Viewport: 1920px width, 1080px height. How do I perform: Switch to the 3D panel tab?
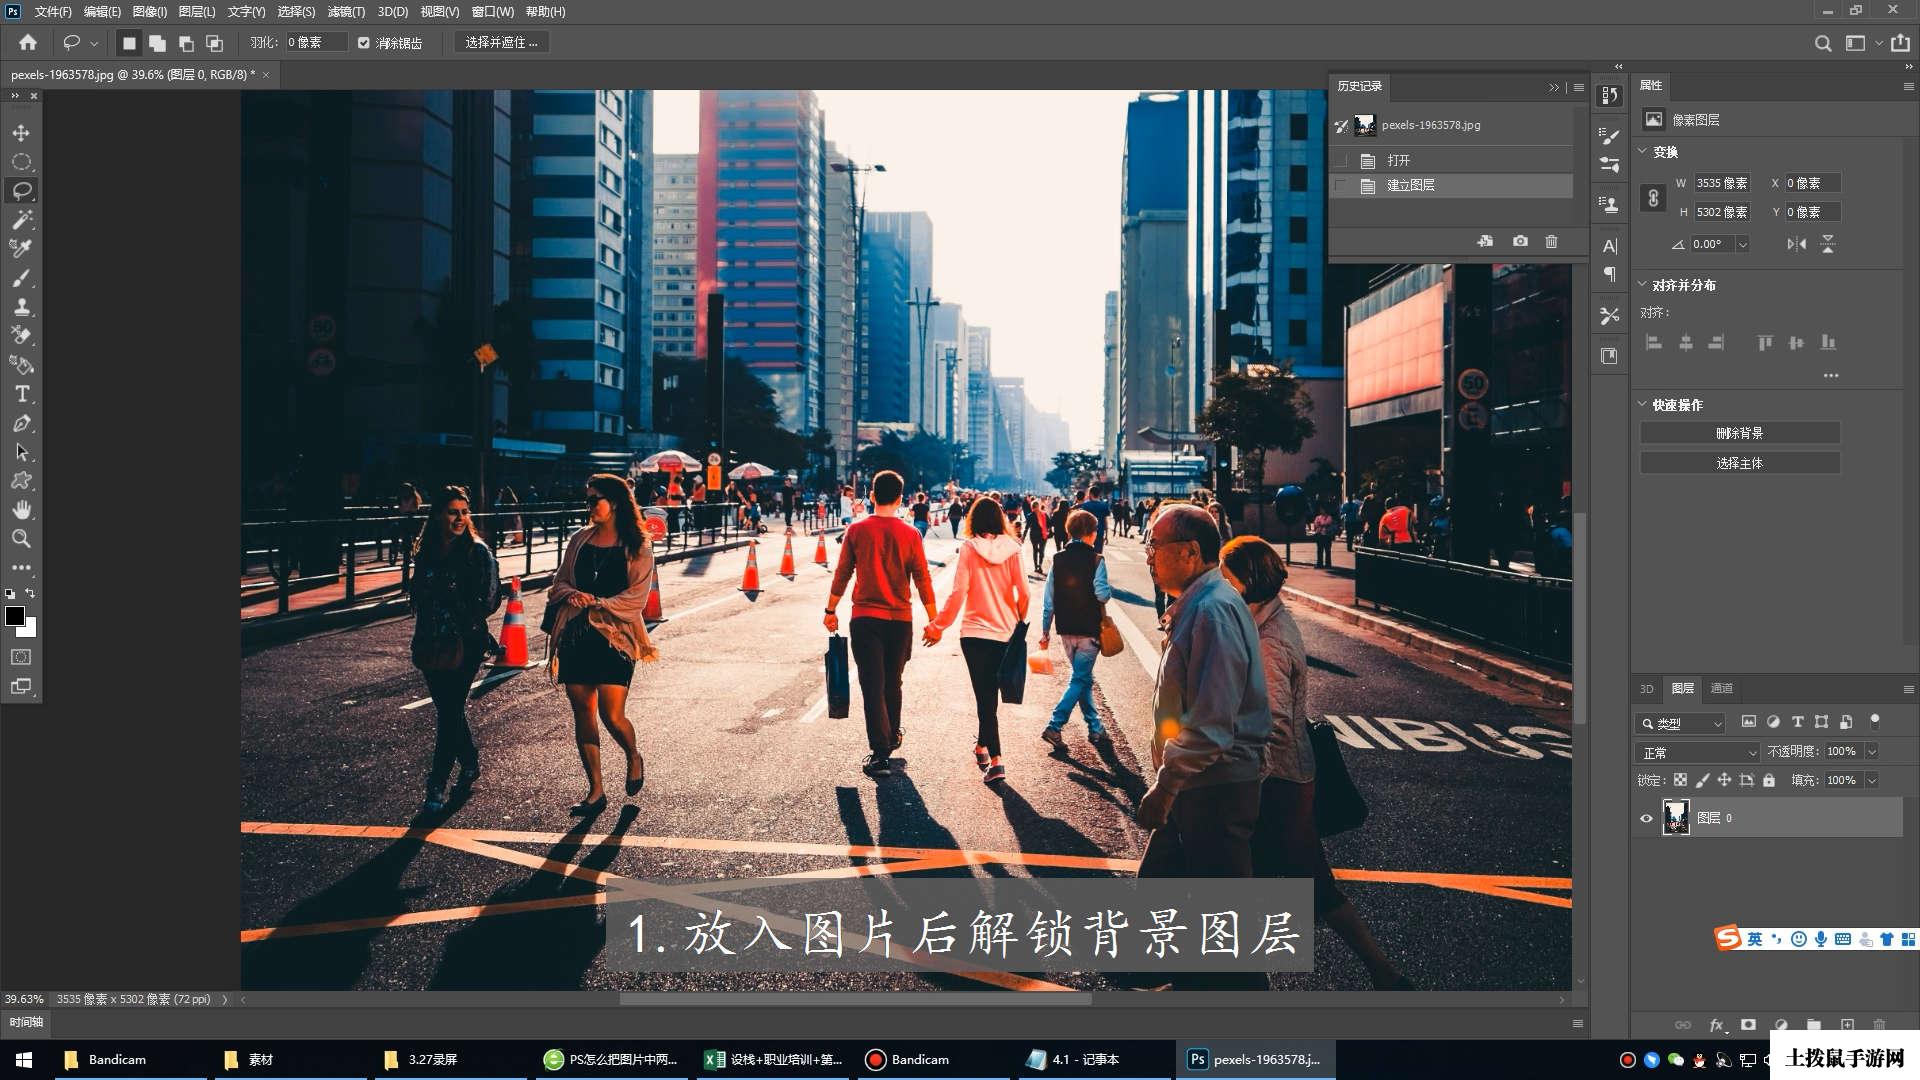coord(1646,688)
